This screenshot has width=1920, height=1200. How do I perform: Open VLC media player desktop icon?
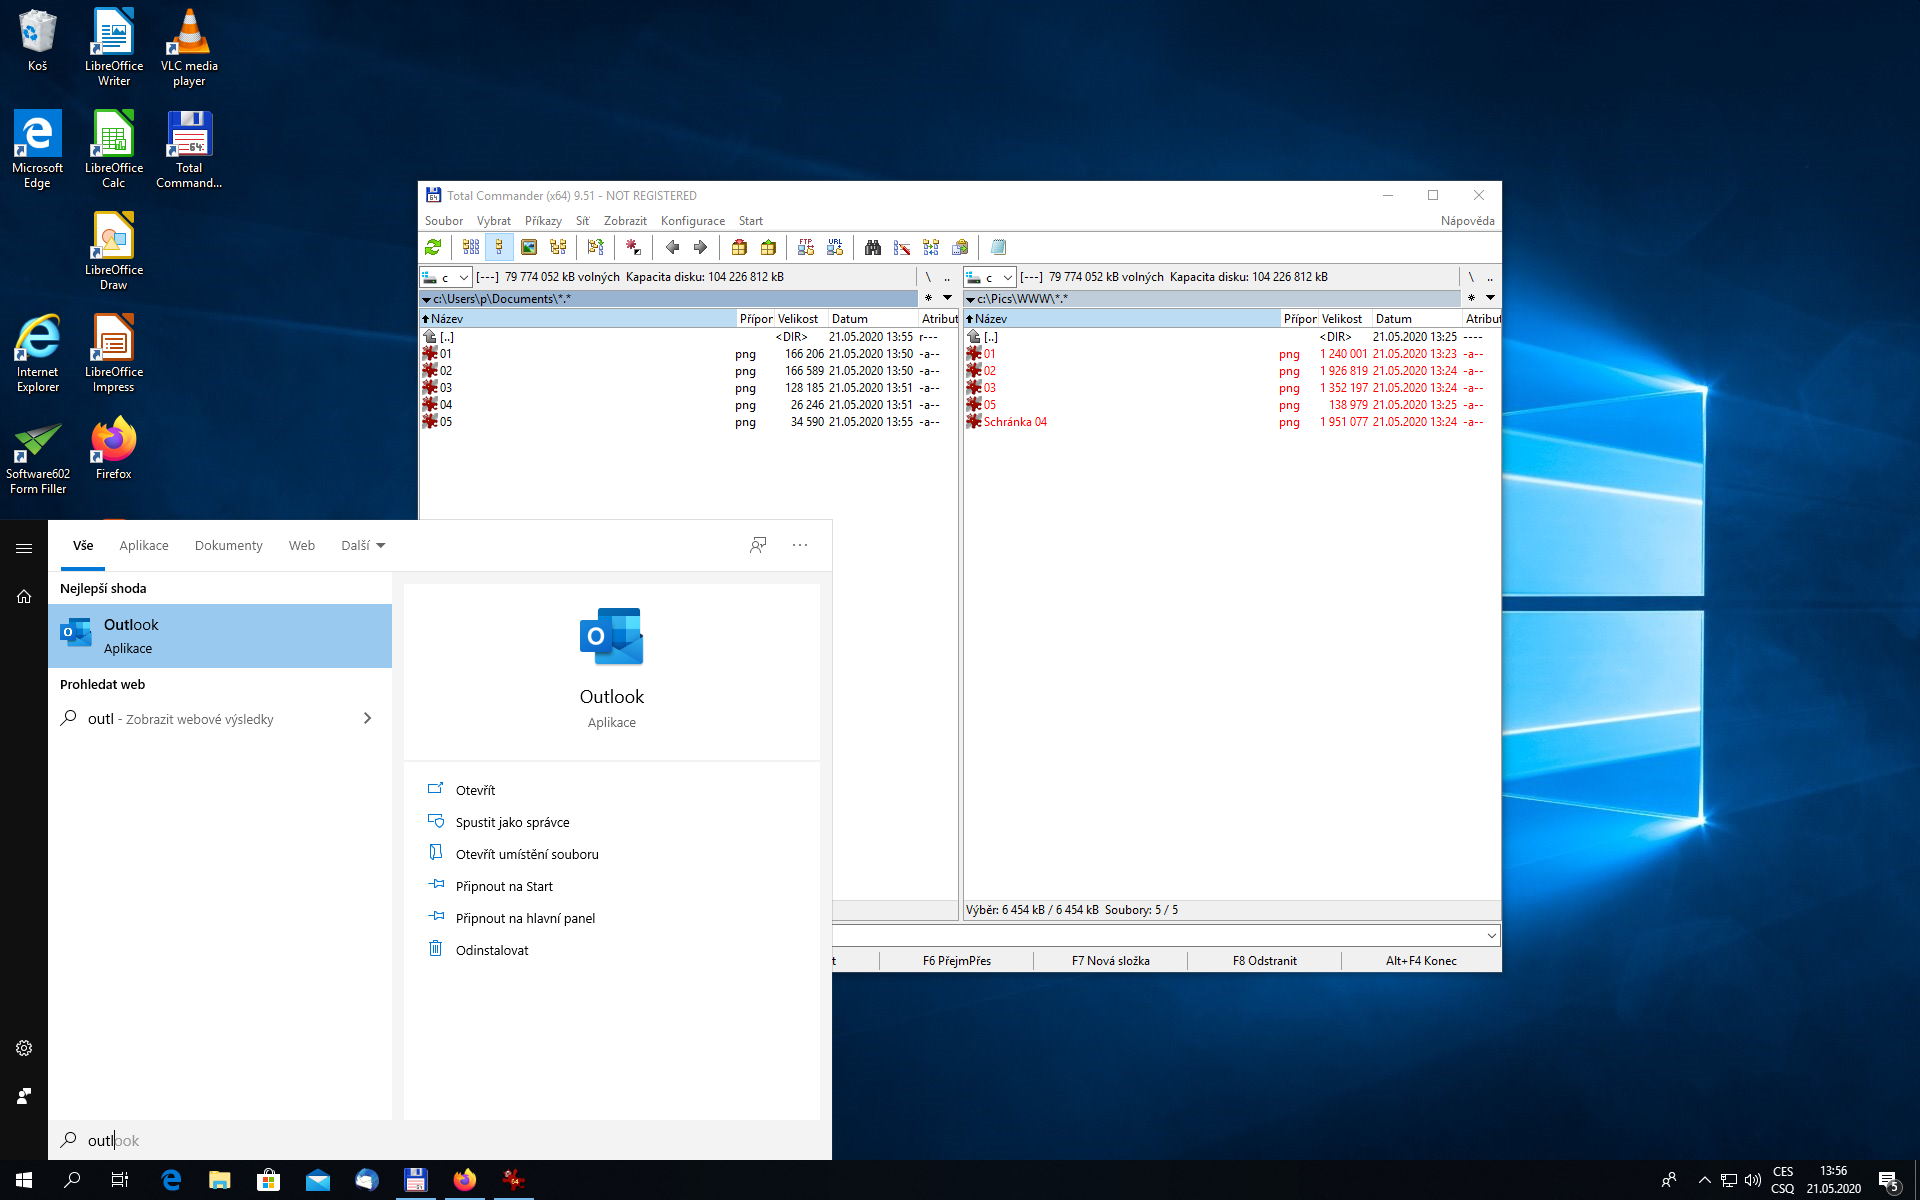point(189,48)
